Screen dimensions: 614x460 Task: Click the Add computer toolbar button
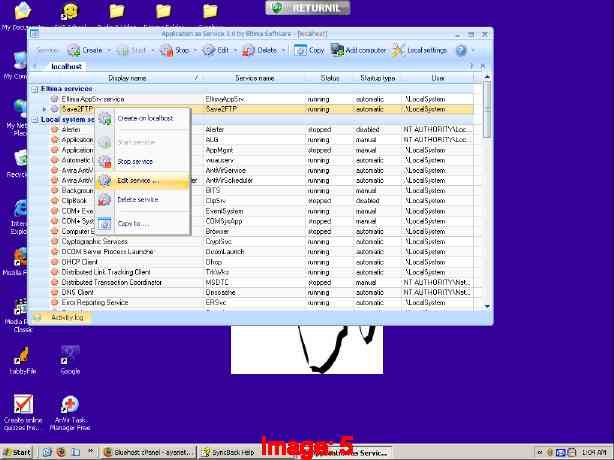point(358,50)
